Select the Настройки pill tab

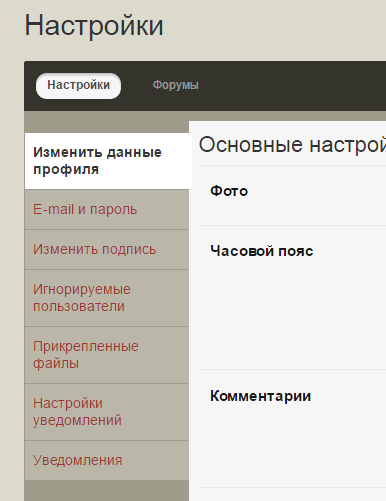(78, 86)
